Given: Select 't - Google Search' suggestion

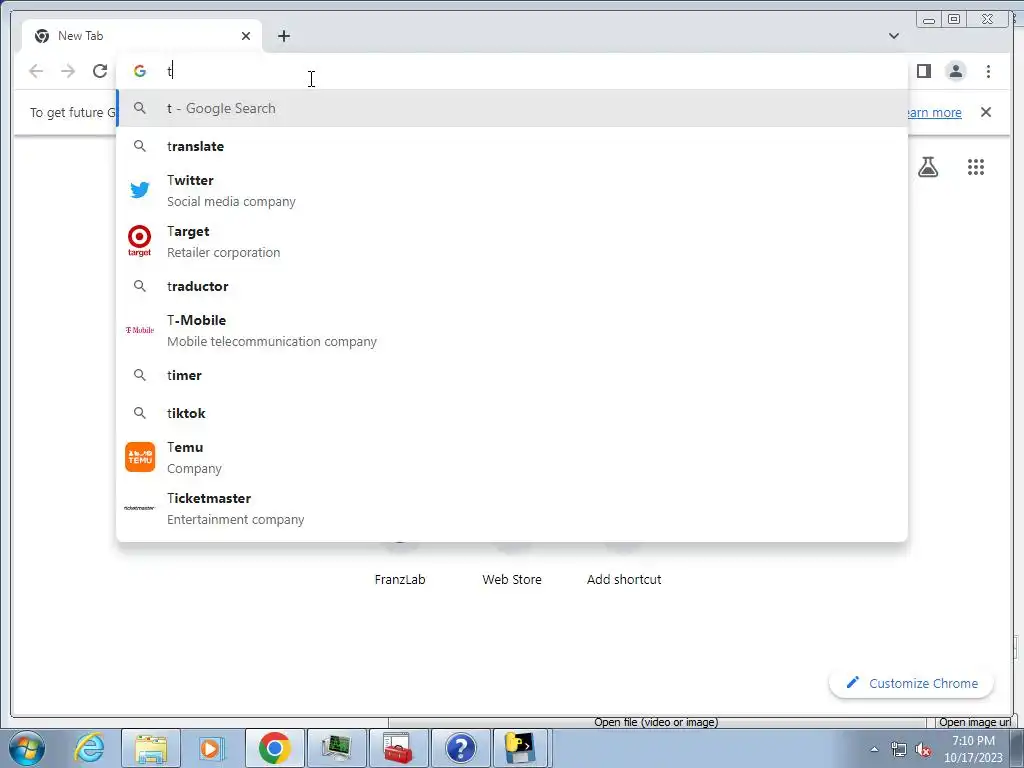Looking at the screenshot, I should pyautogui.click(x=512, y=108).
